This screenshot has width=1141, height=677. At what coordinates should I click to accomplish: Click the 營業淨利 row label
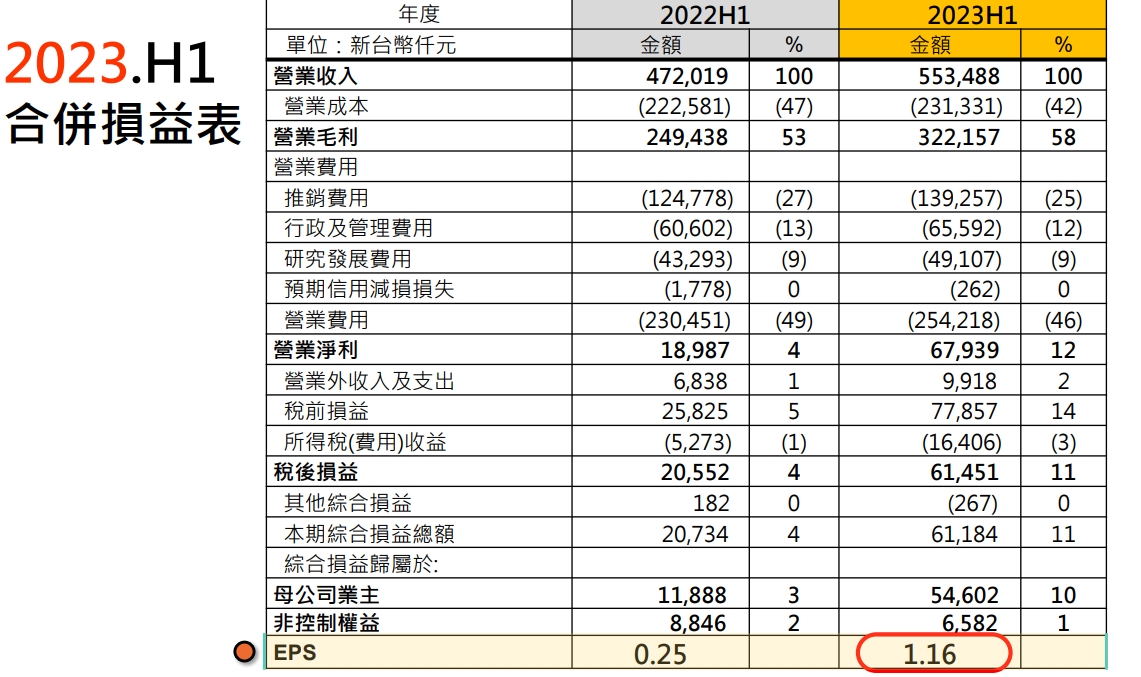tap(315, 350)
